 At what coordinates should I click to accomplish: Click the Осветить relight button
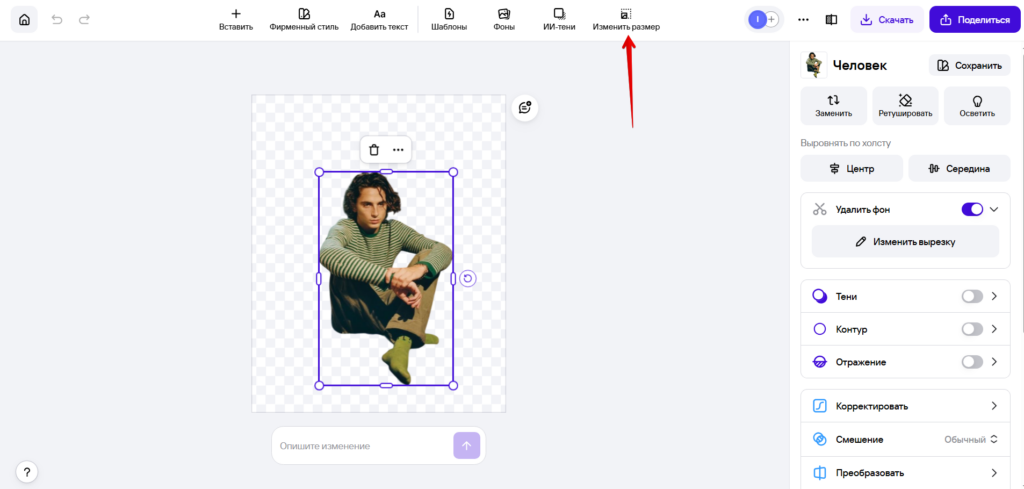(x=977, y=106)
